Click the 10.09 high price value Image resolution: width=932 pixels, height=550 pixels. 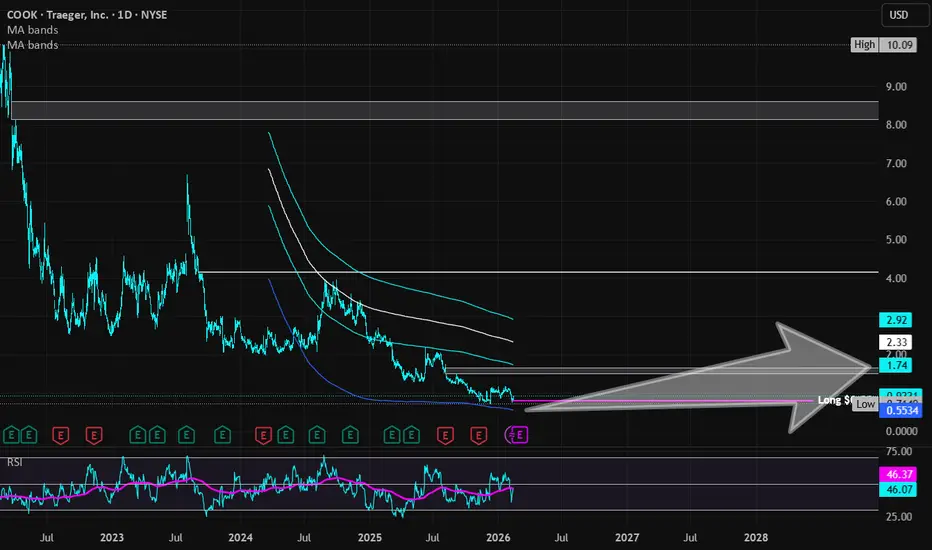tap(899, 45)
